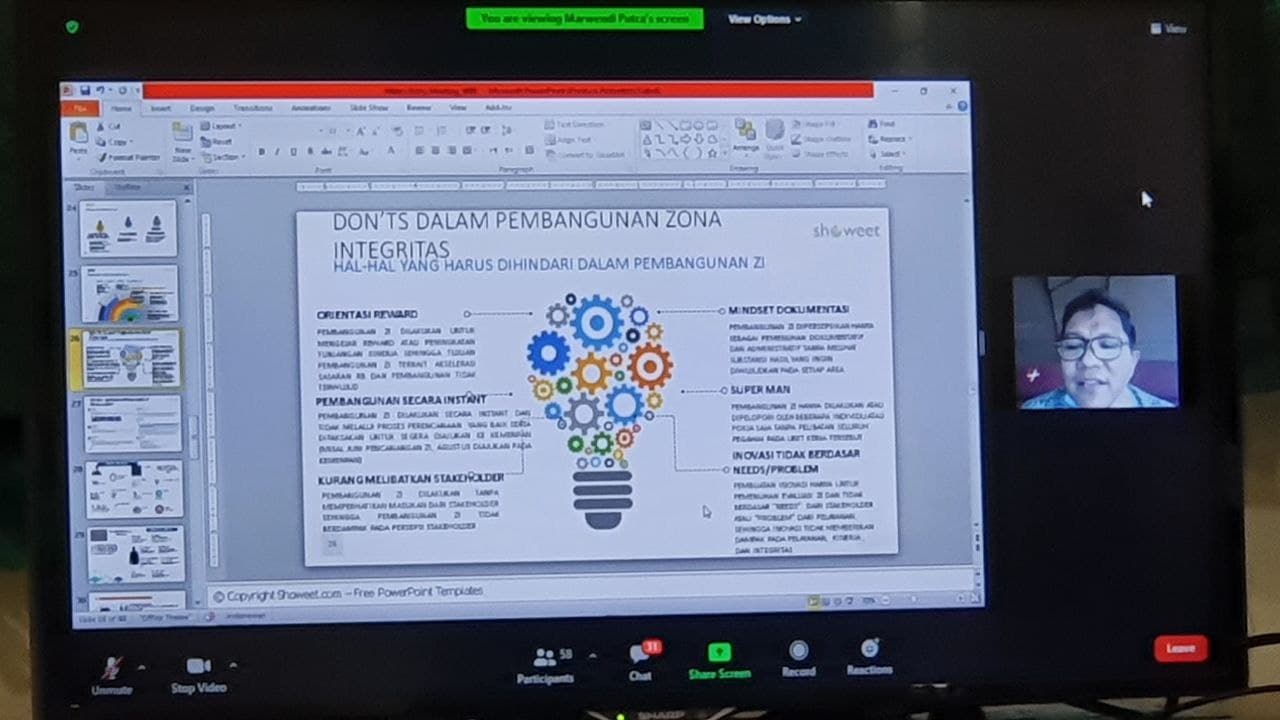Click the View button at top right
Viewport: 1280px width, 720px height.
pyautogui.click(x=1168, y=29)
